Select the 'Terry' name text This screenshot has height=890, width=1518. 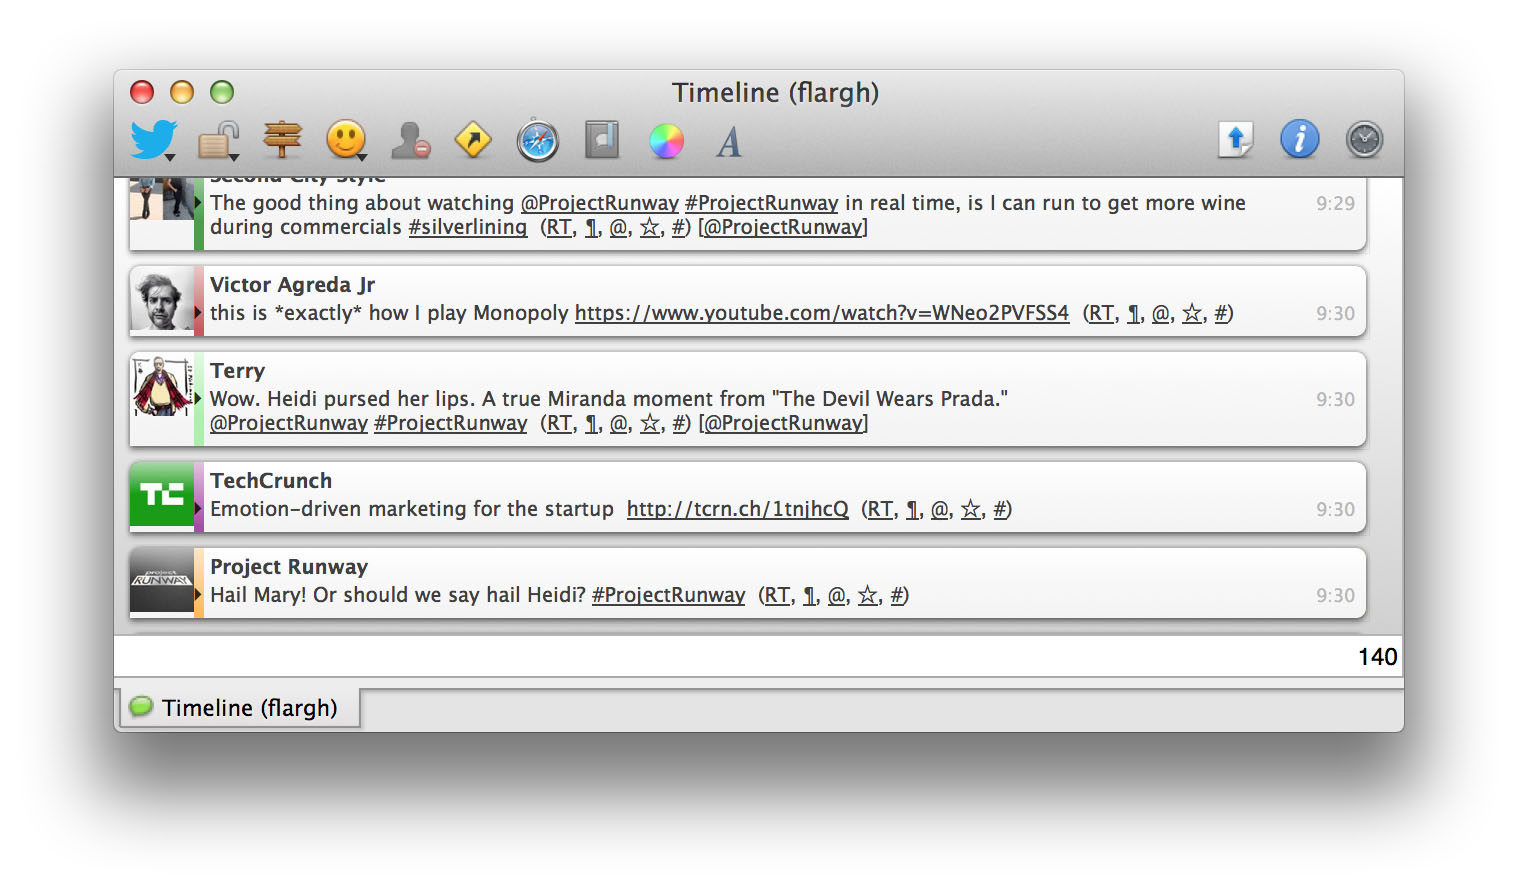coord(238,371)
